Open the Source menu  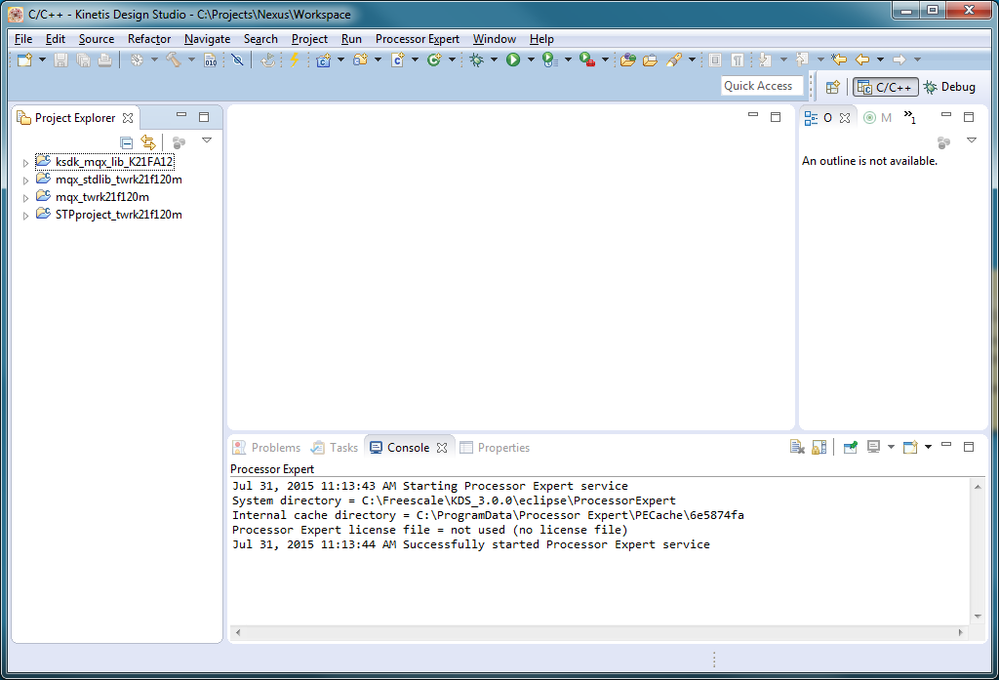tap(96, 39)
